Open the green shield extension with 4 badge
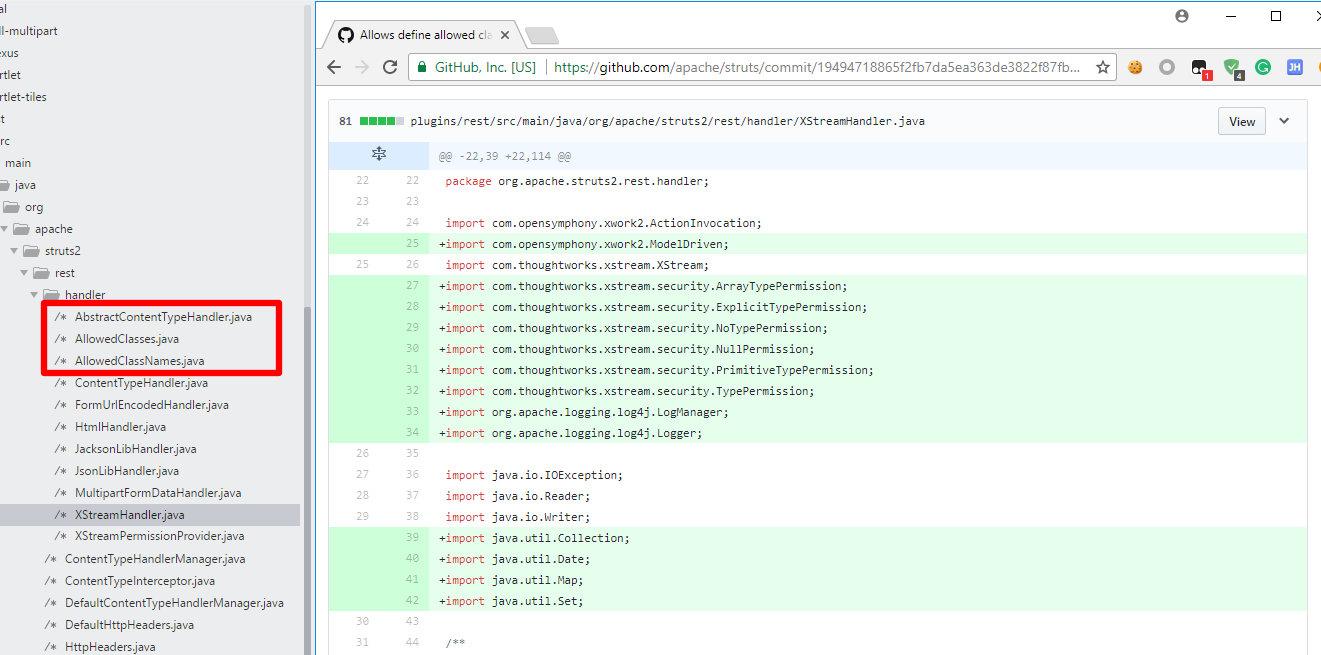Viewport: 1321px width, 655px height. [1233, 68]
